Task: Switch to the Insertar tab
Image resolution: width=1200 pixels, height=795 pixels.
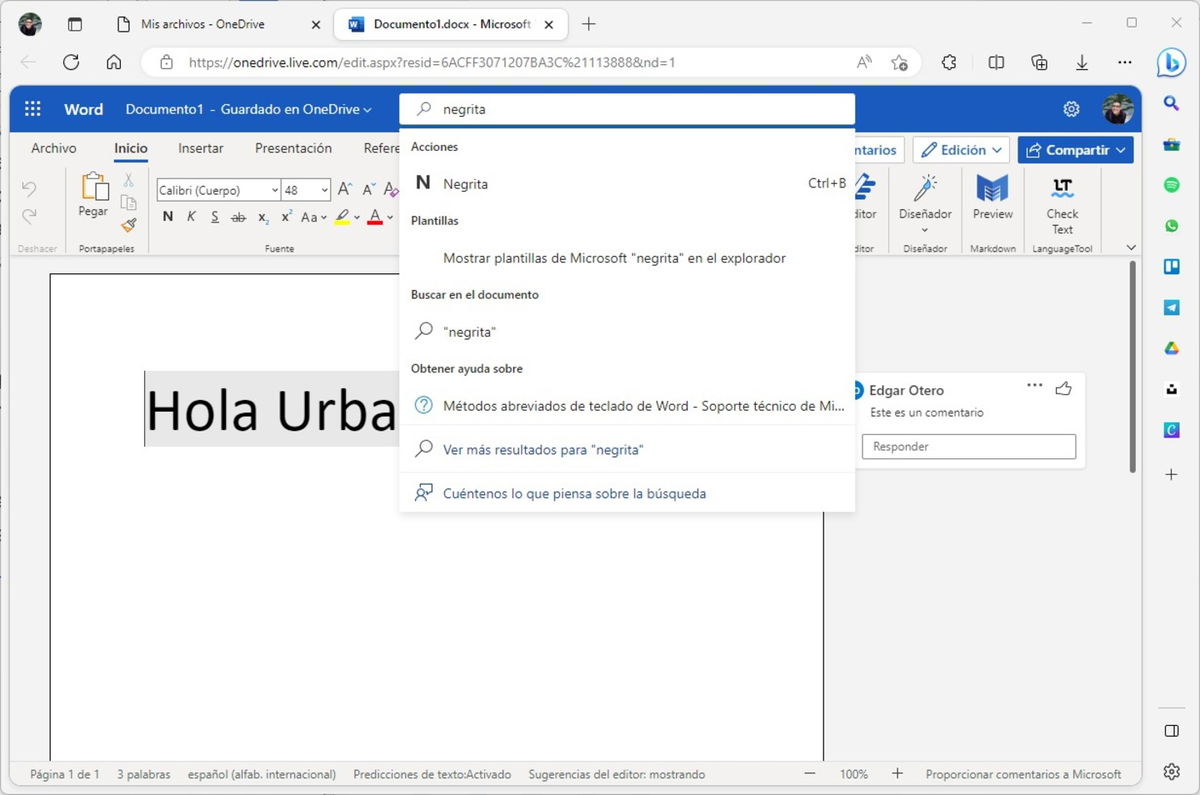Action: coord(201,148)
